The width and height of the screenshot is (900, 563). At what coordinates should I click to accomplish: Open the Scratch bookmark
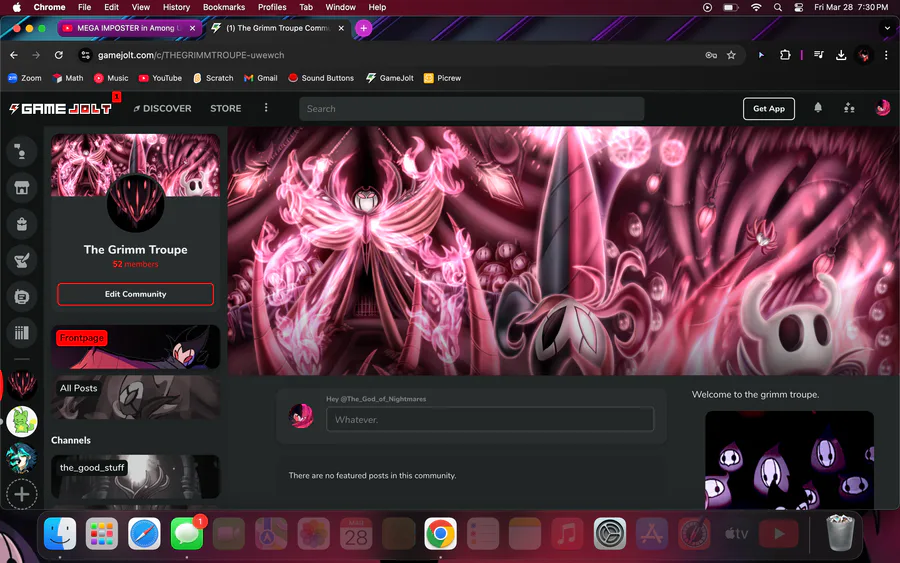pos(213,78)
